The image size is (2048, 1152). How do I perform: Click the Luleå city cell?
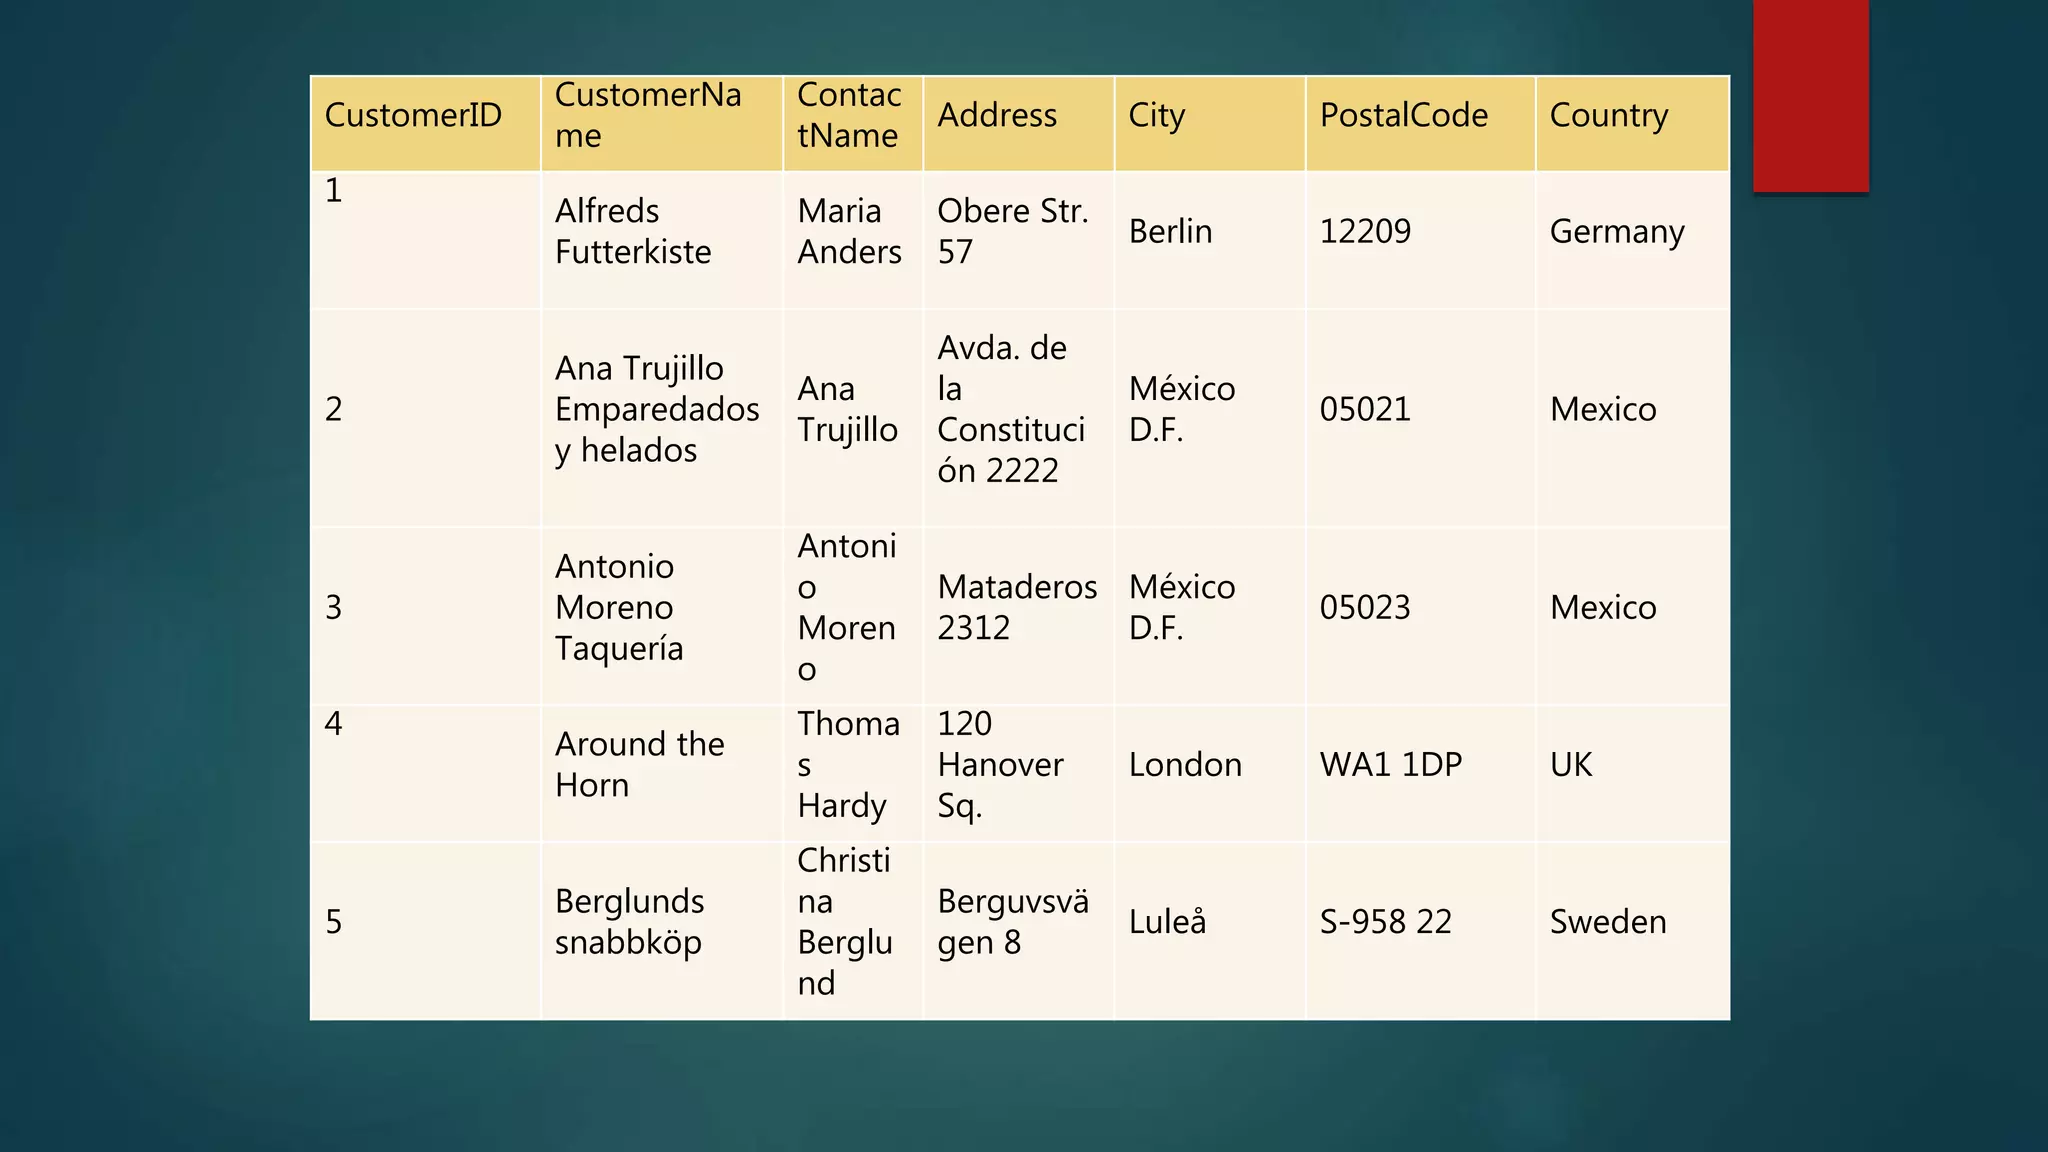coord(1210,931)
